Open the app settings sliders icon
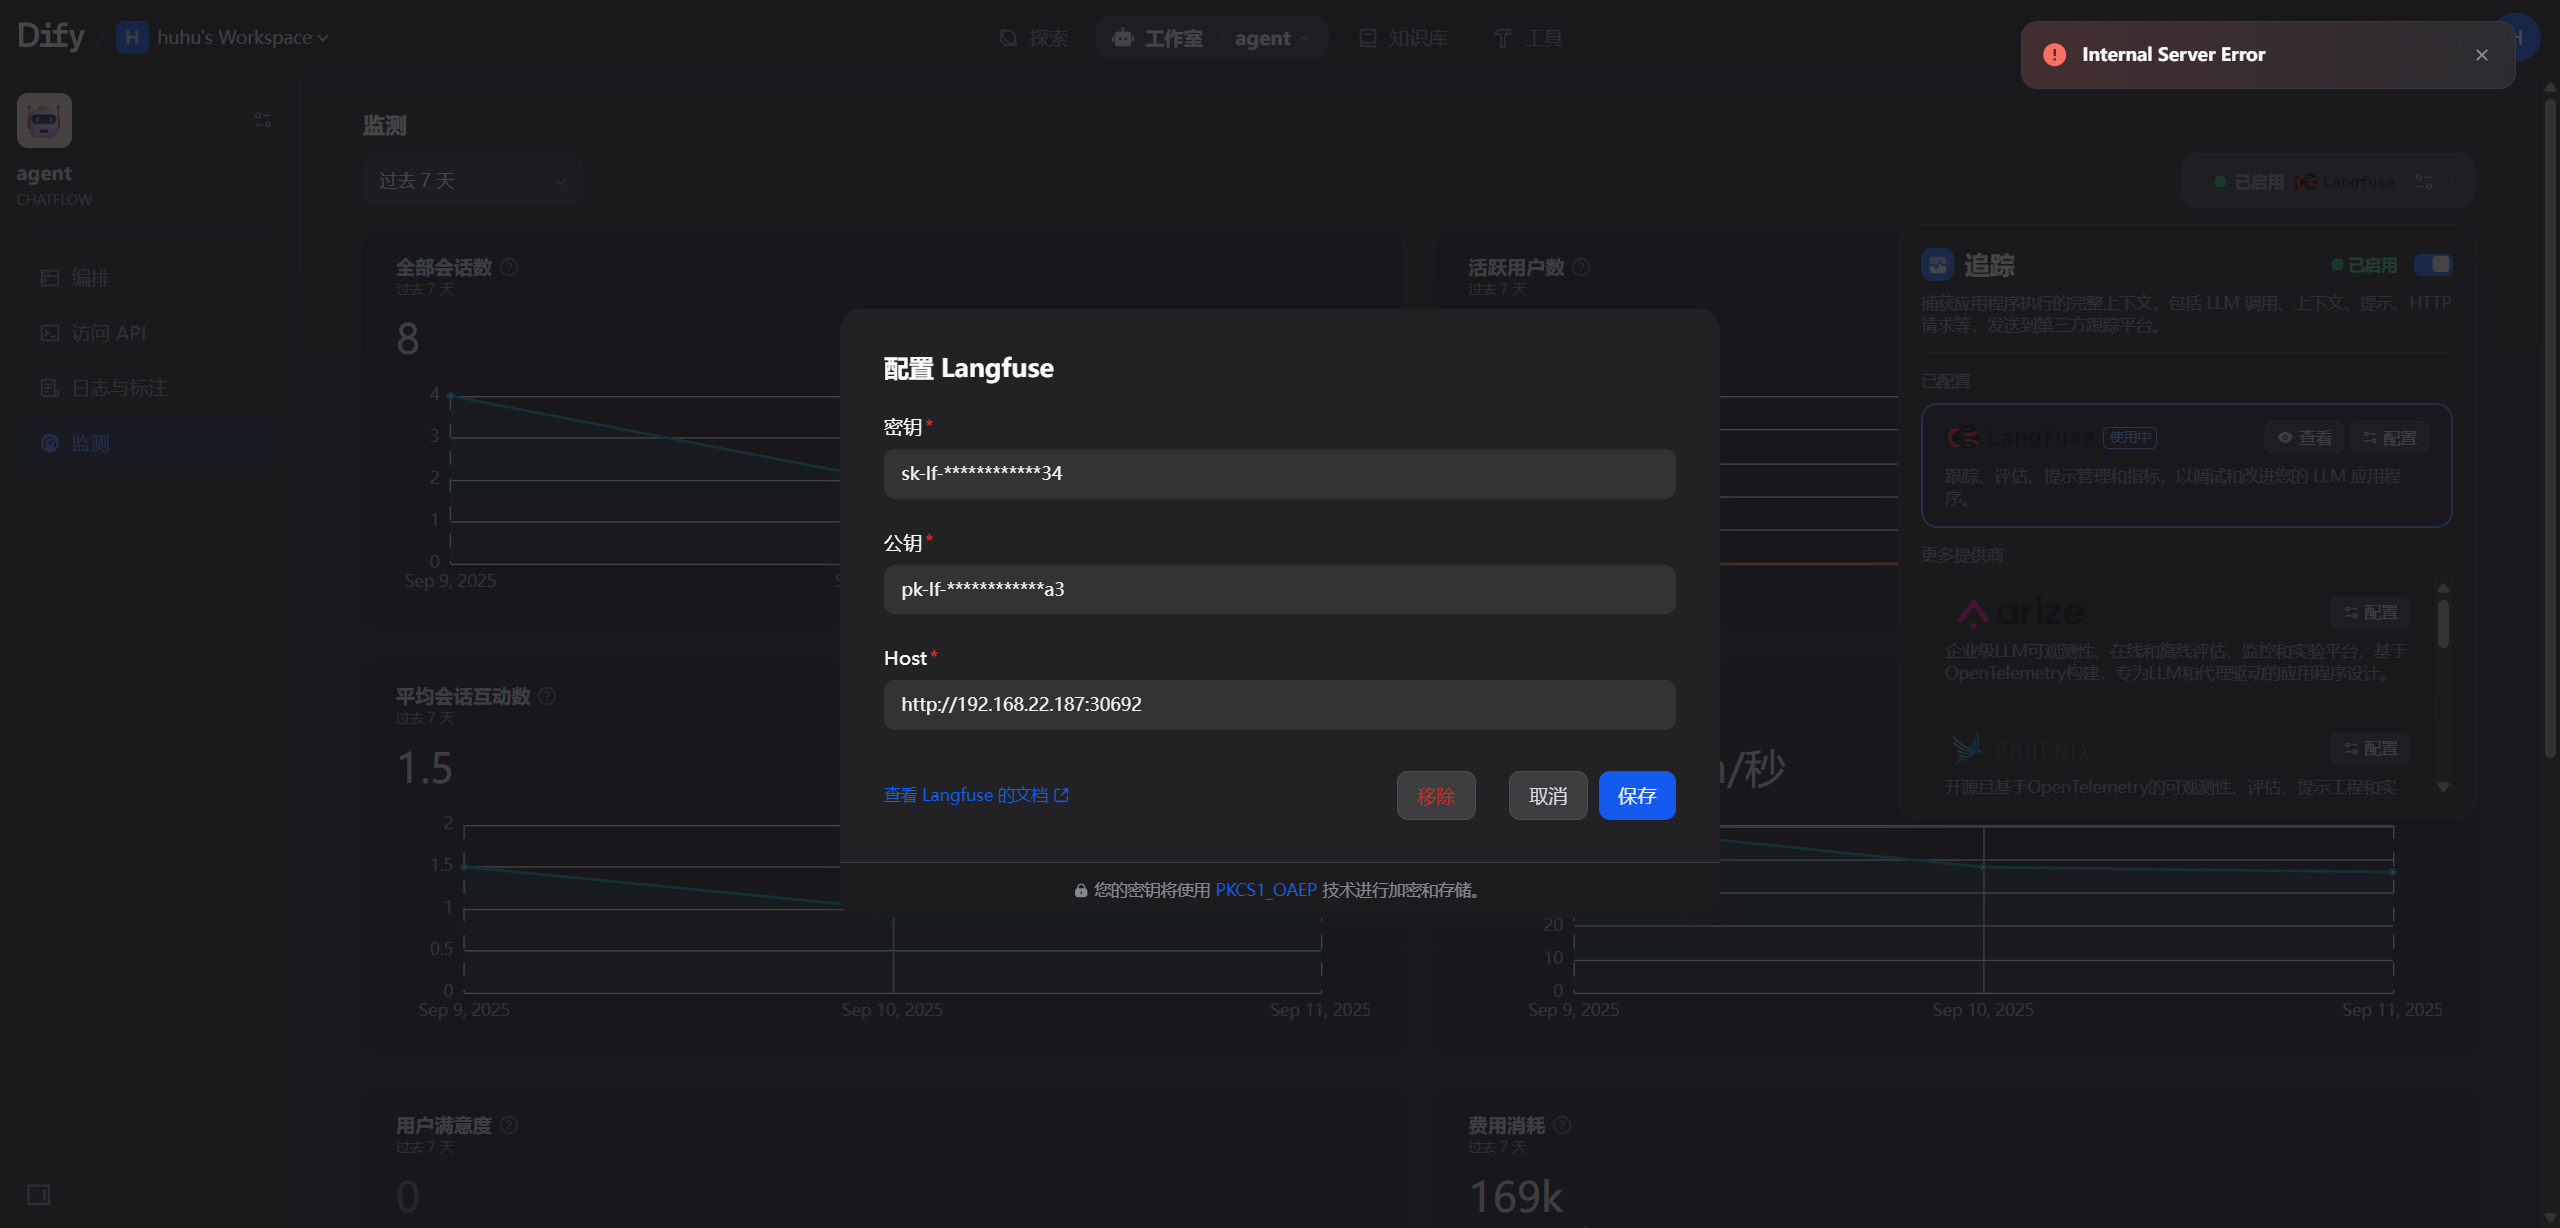This screenshot has height=1228, width=2560. (263, 120)
